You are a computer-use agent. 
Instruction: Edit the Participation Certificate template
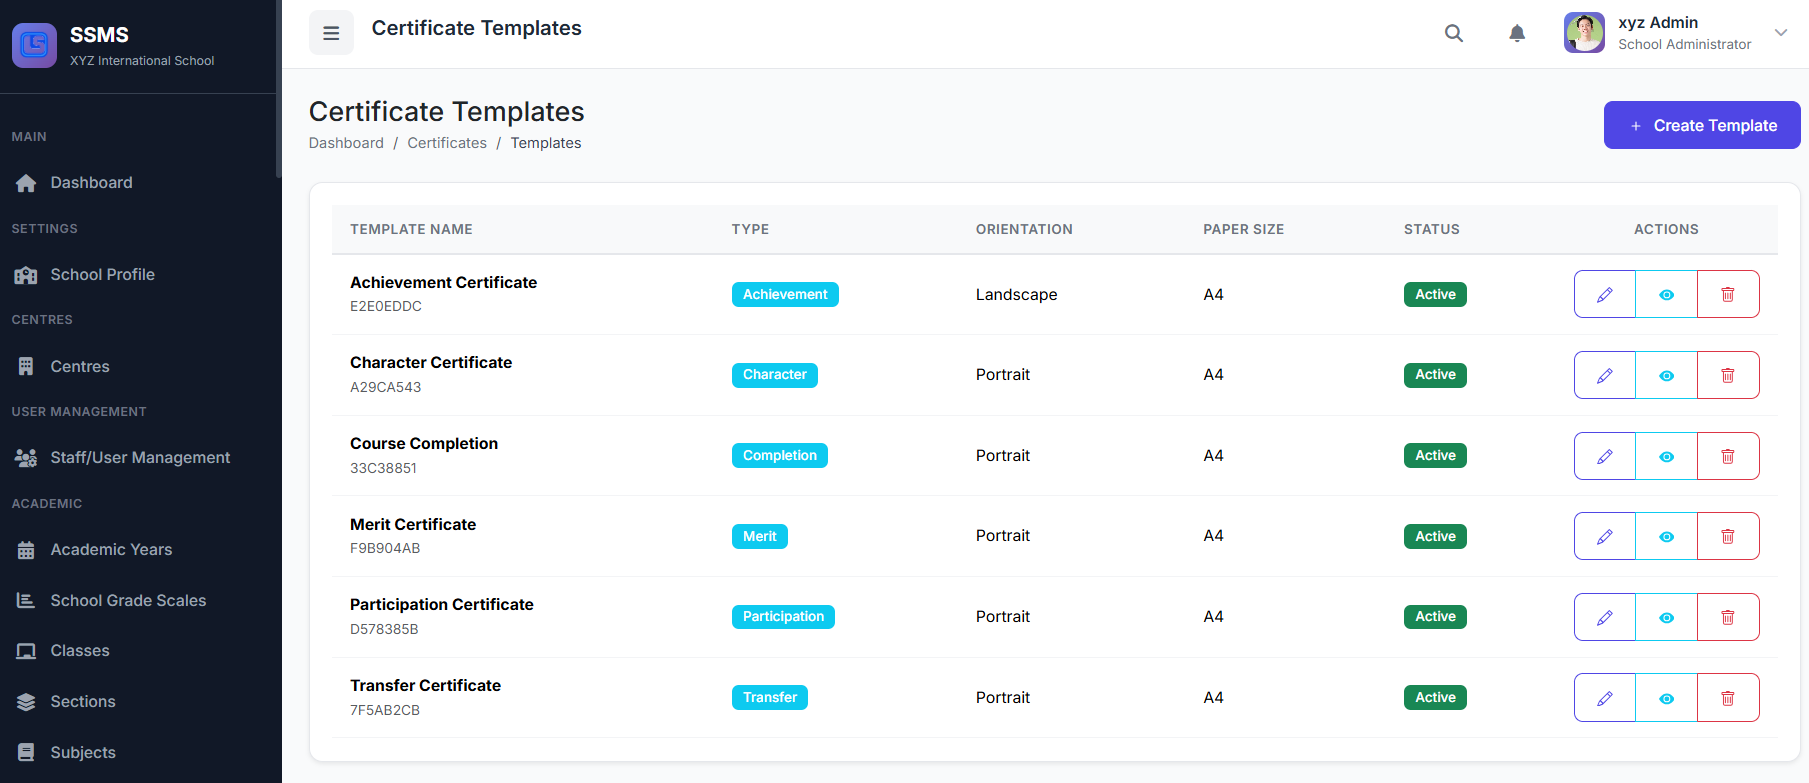(1604, 617)
